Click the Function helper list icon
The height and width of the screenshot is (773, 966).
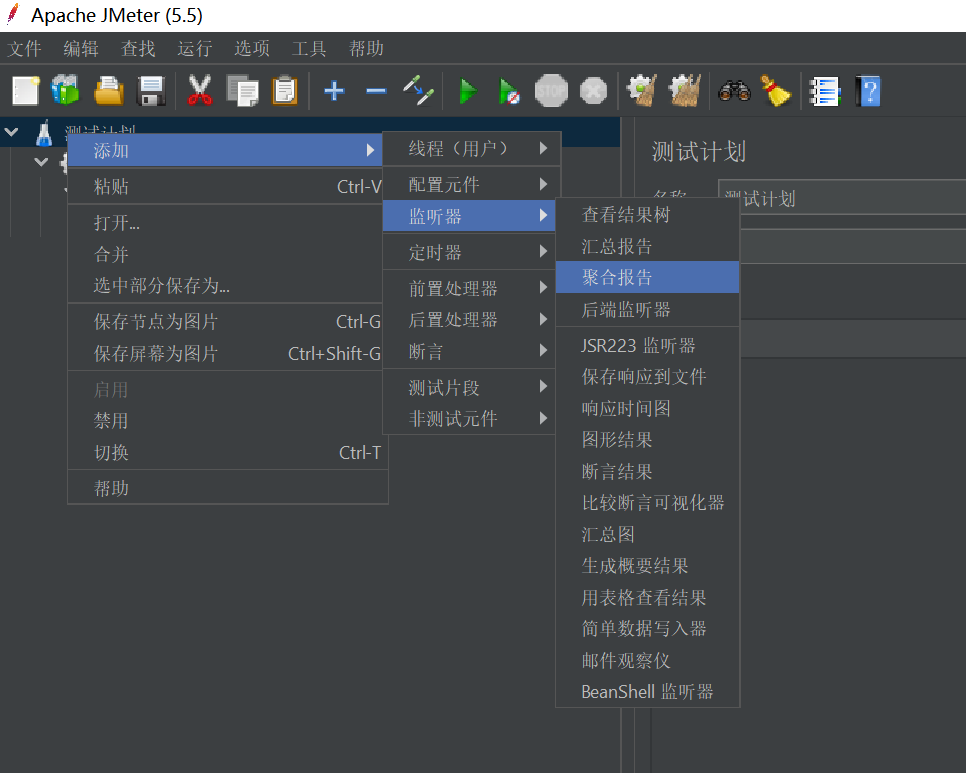coord(825,91)
